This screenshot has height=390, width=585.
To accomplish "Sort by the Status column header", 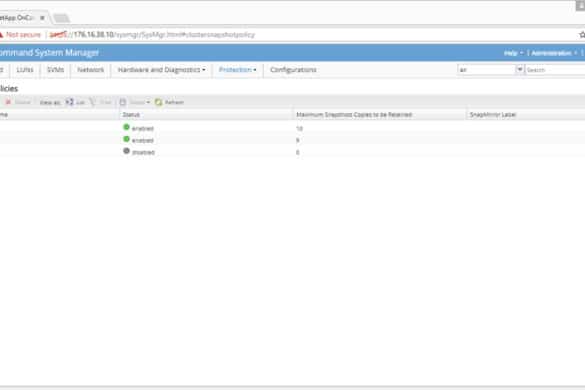I will point(206,115).
